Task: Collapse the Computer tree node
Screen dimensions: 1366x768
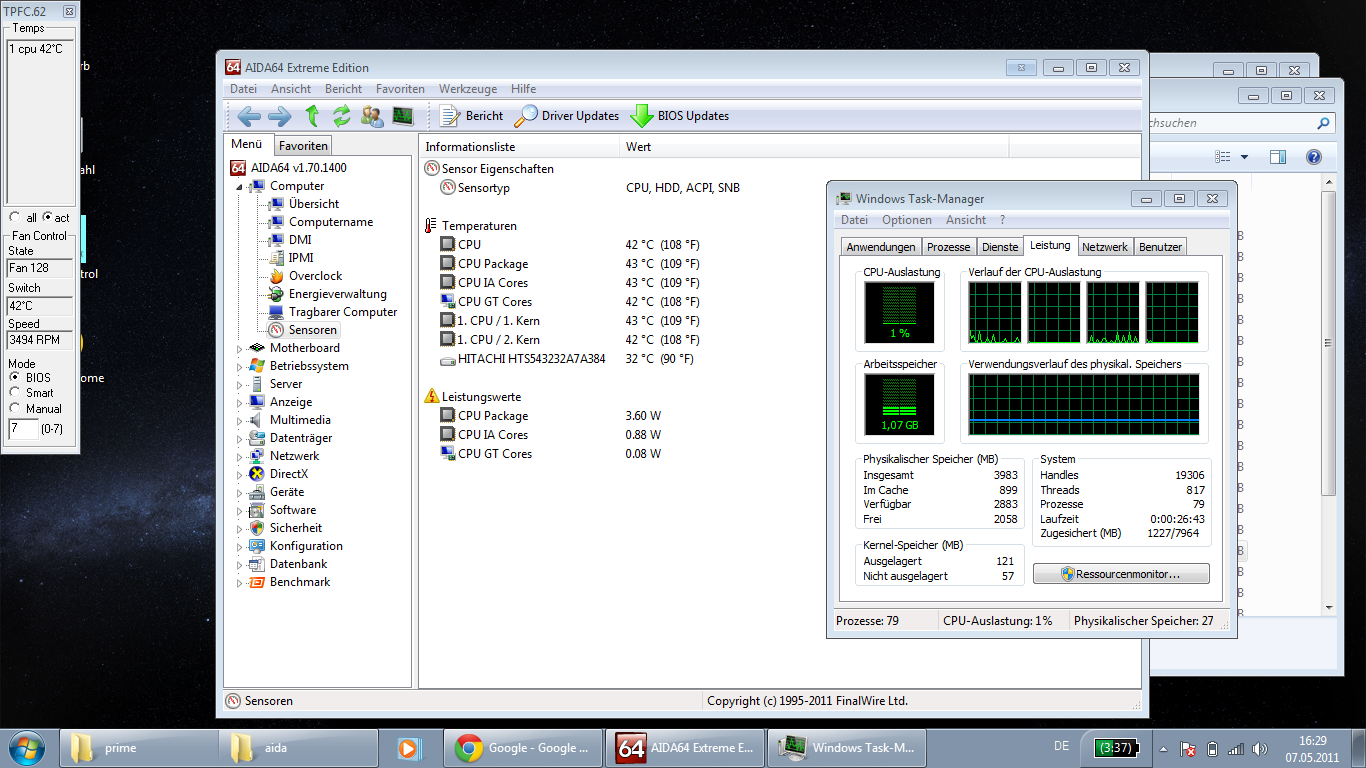Action: click(x=240, y=187)
